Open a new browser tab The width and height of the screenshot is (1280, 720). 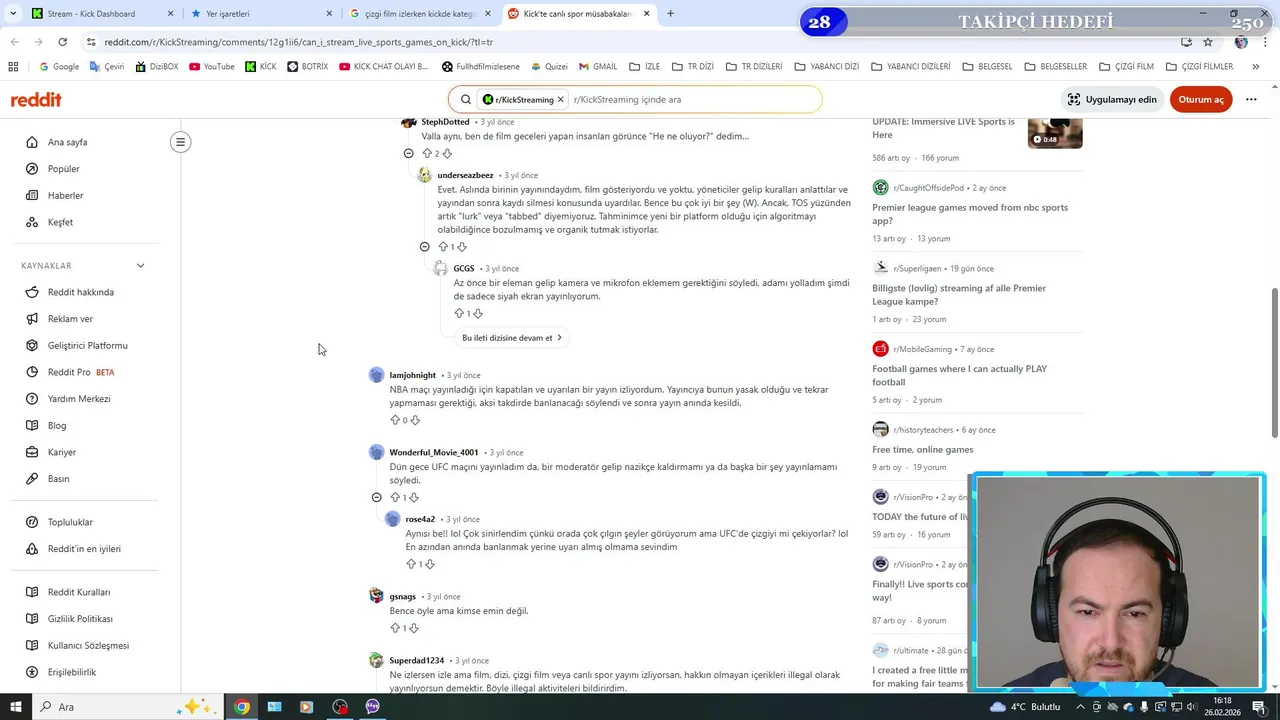click(670, 14)
